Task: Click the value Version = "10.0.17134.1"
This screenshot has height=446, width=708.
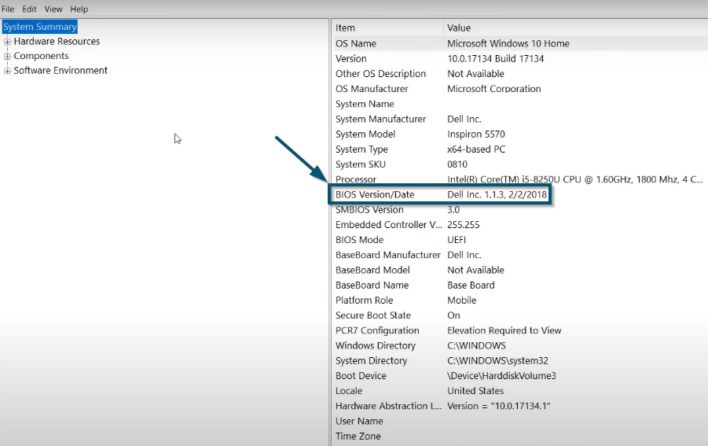Action: 498,406
